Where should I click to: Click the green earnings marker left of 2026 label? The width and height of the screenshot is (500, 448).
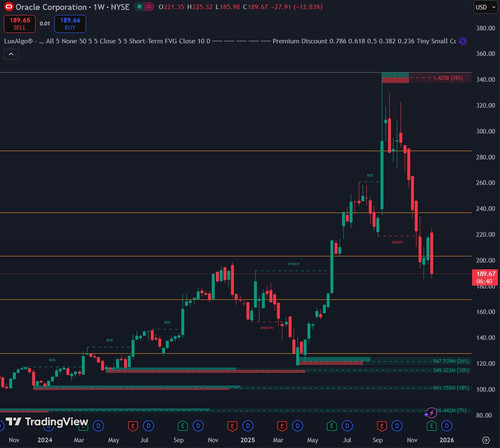point(431,426)
